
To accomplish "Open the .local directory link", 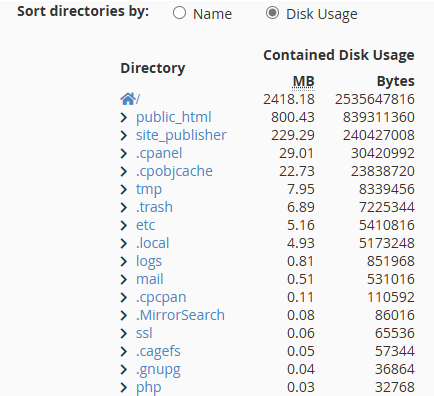I will [x=153, y=243].
